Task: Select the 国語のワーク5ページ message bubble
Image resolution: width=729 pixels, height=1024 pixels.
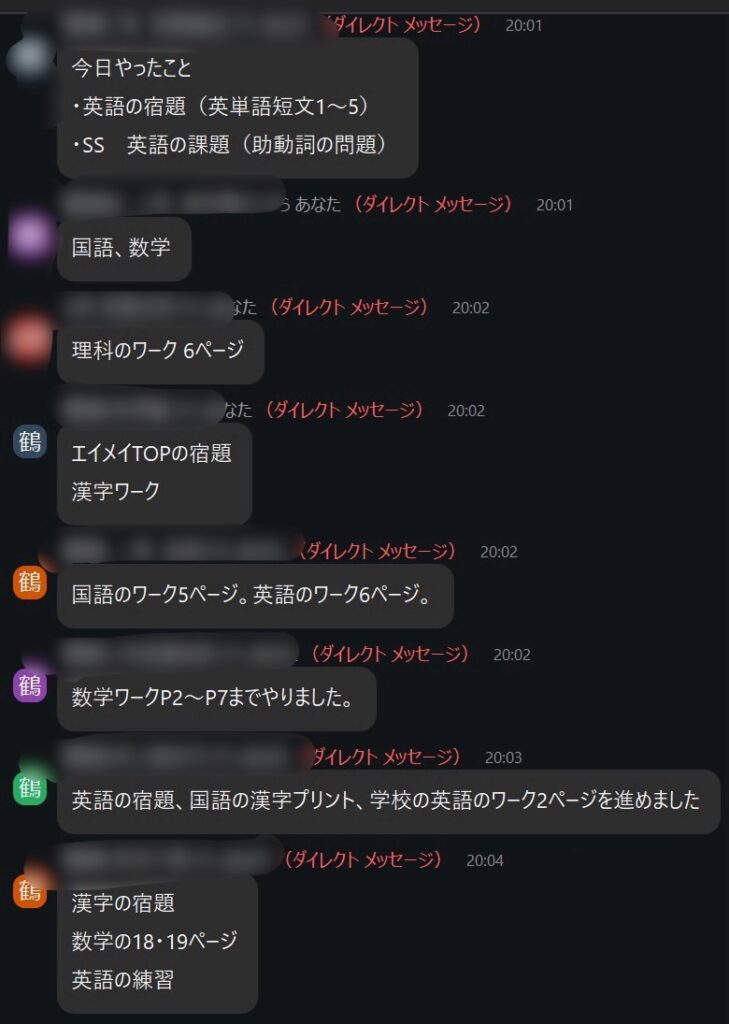Action: (x=255, y=596)
